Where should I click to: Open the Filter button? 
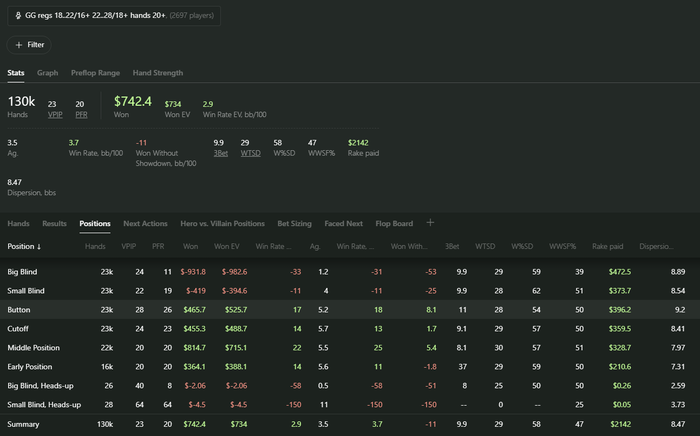pos(29,45)
